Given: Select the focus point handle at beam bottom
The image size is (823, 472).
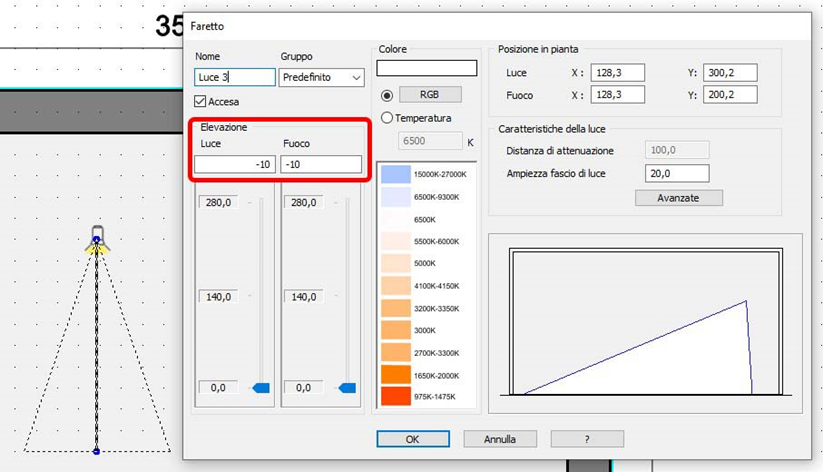Looking at the screenshot, I should coord(96,452).
